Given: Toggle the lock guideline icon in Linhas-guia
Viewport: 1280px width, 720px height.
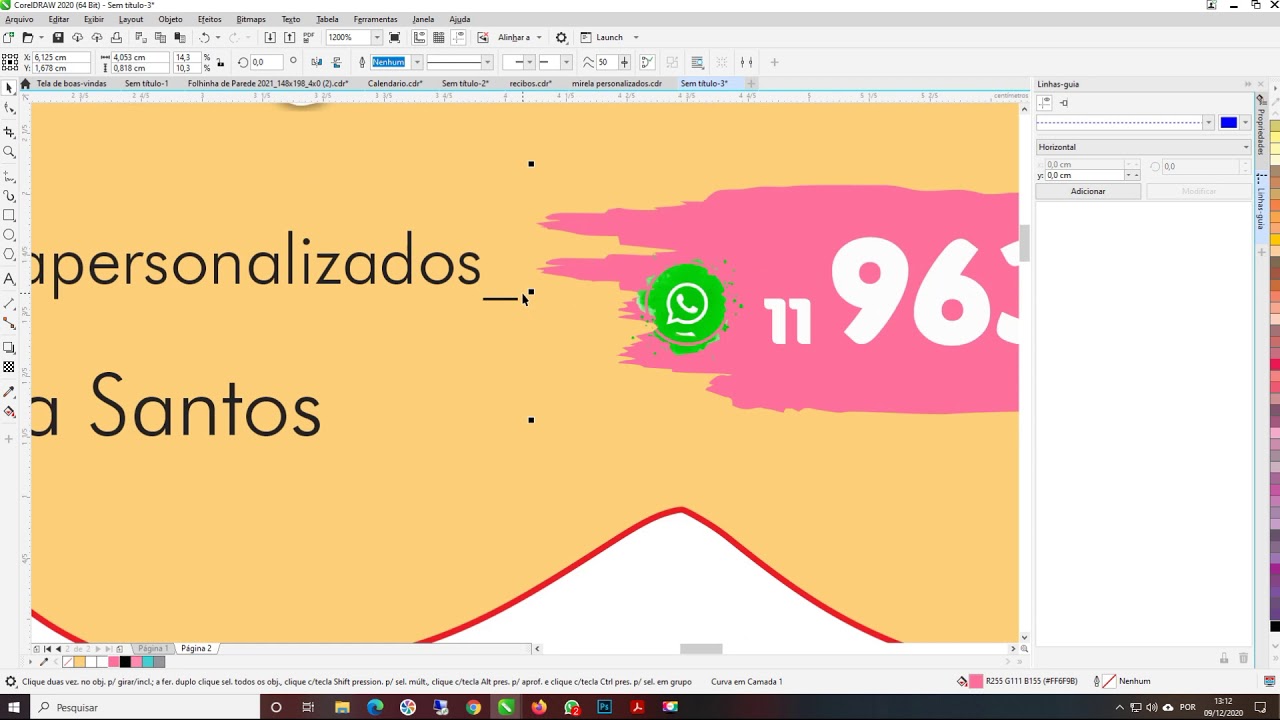Looking at the screenshot, I should (1064, 102).
